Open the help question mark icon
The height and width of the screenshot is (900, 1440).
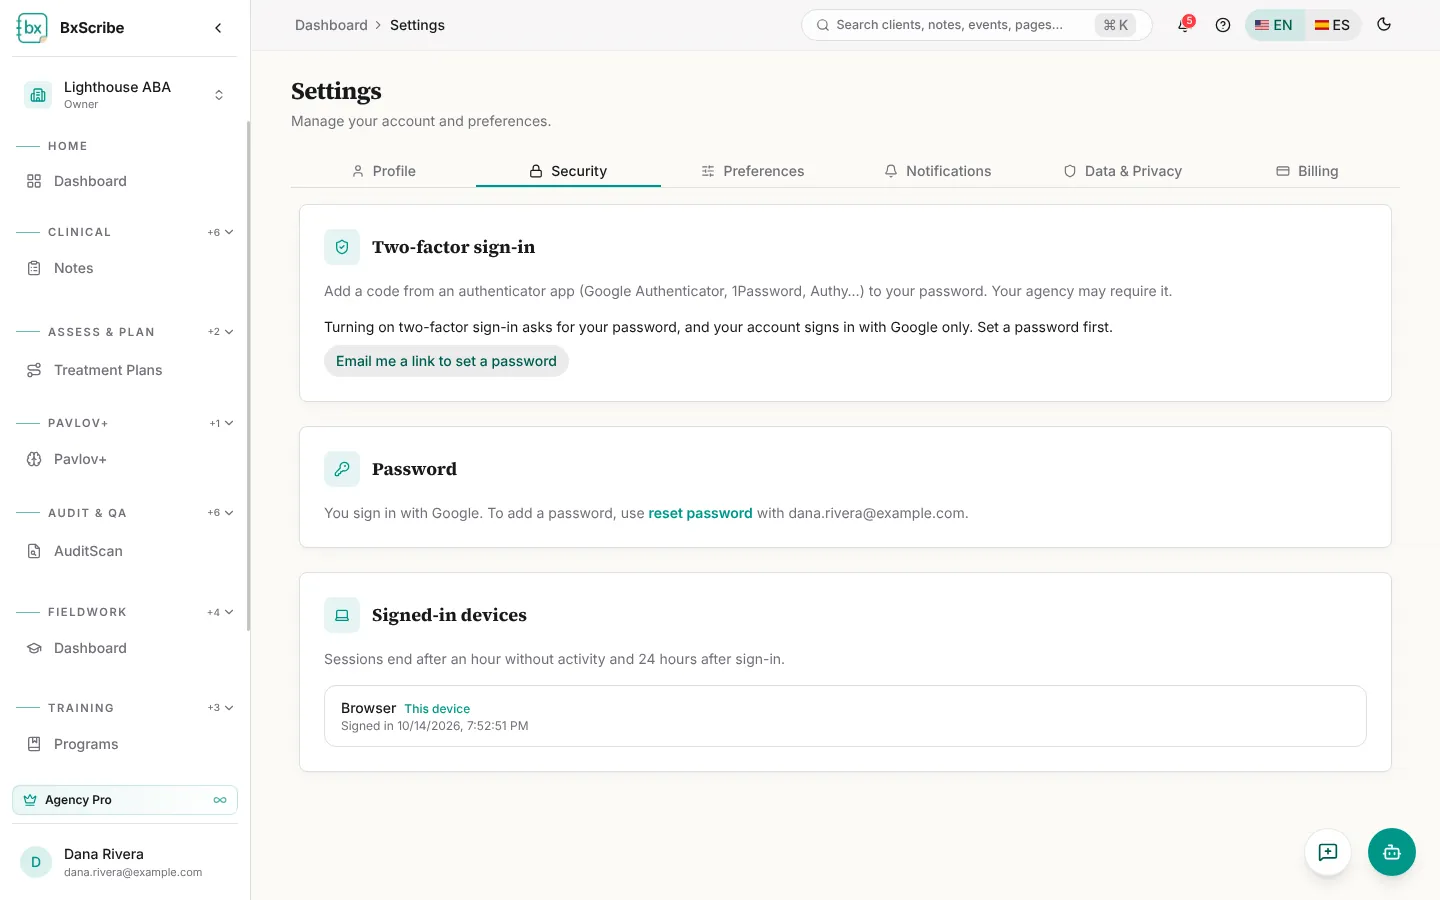1222,25
